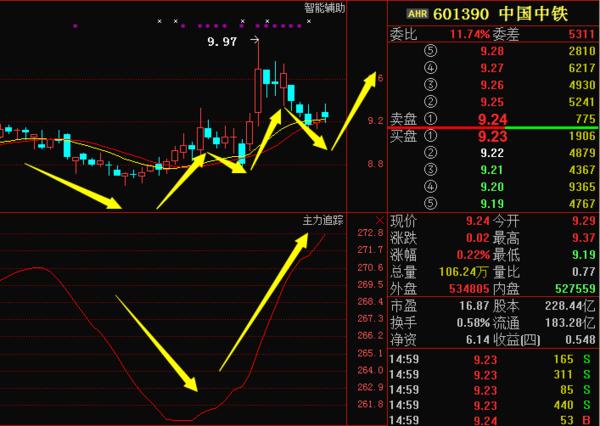Click the 收益(四) value 0.548
600x426 pixels.
(580, 339)
